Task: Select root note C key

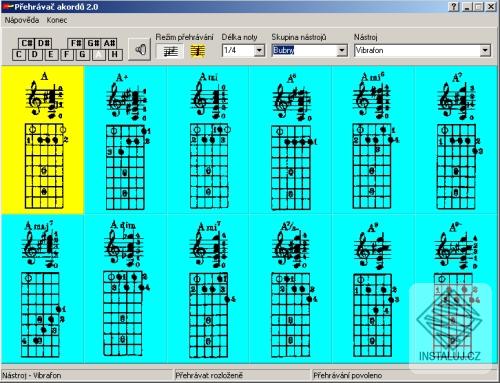Action: click(x=19, y=54)
